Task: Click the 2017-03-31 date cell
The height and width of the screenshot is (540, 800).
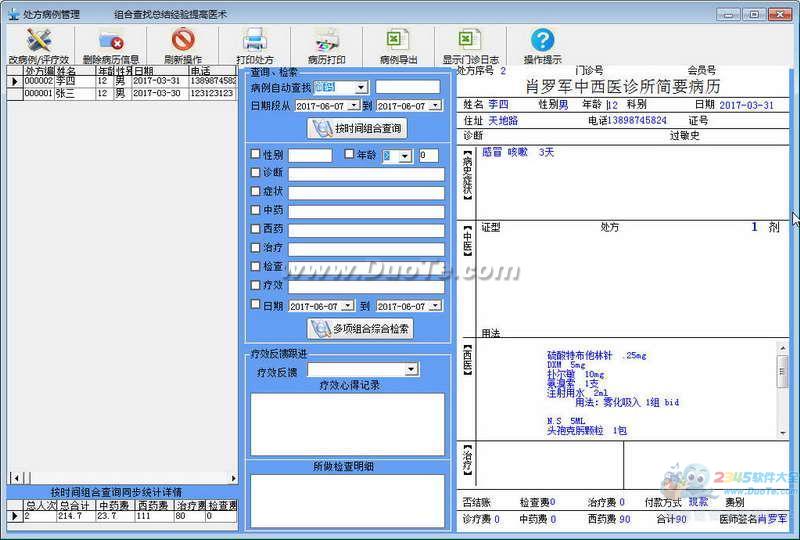Action: coord(160,81)
